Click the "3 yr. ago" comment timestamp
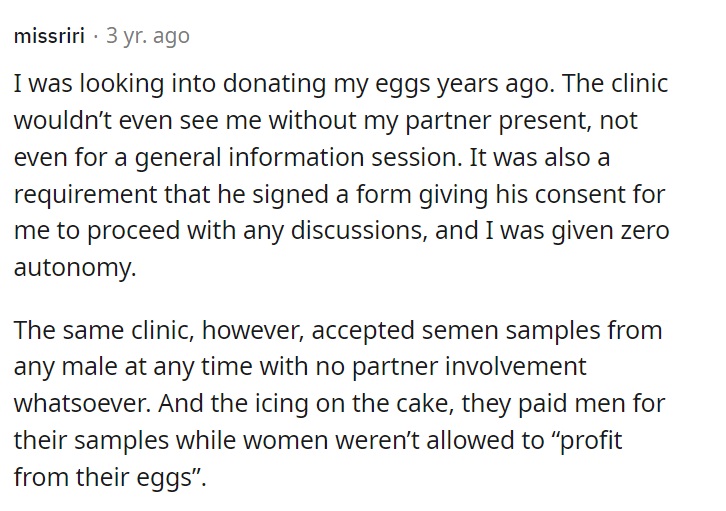 (148, 36)
